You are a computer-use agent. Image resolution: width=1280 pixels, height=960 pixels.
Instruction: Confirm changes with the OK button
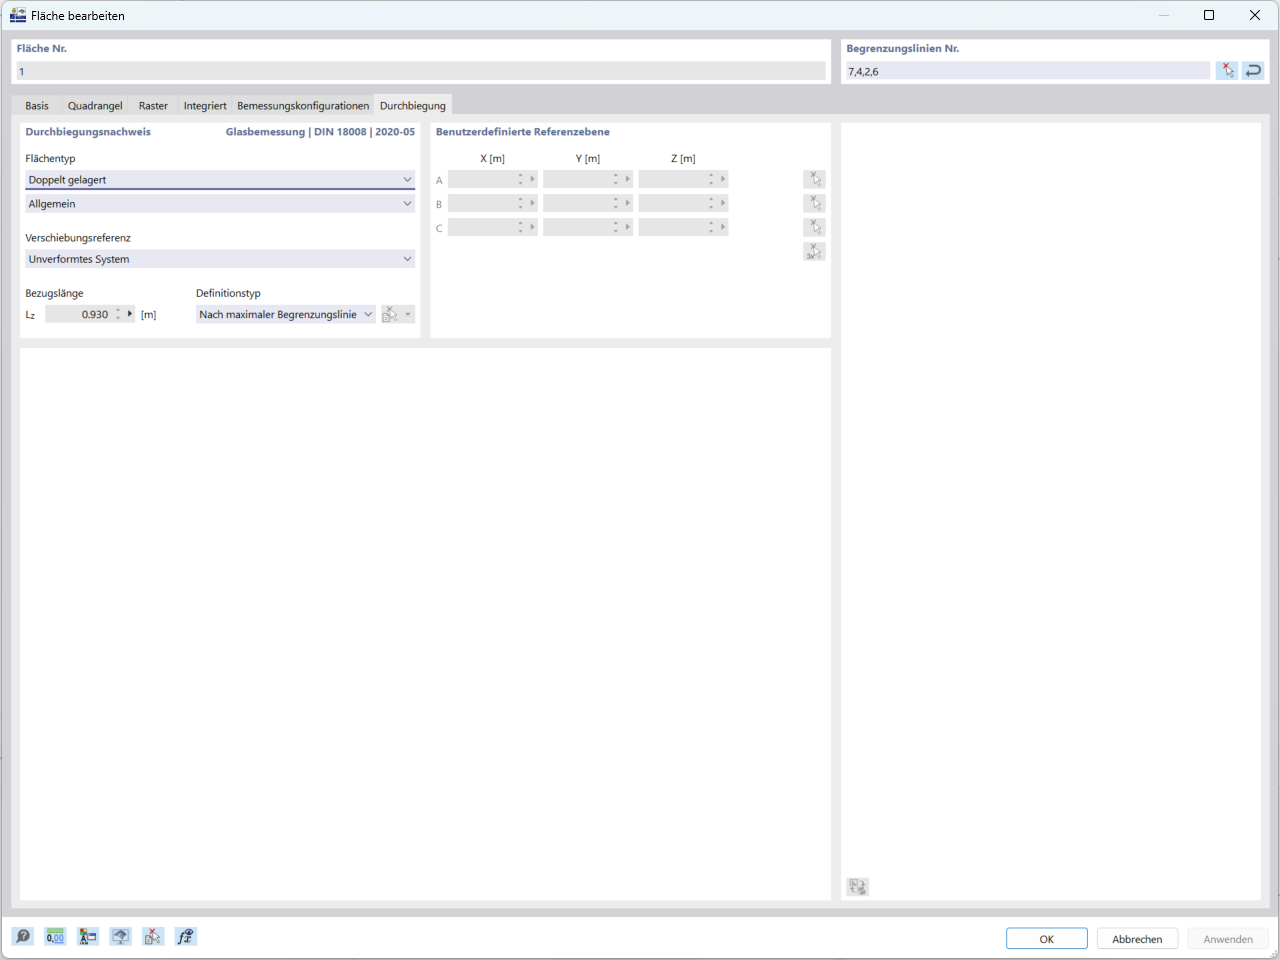coord(1046,938)
